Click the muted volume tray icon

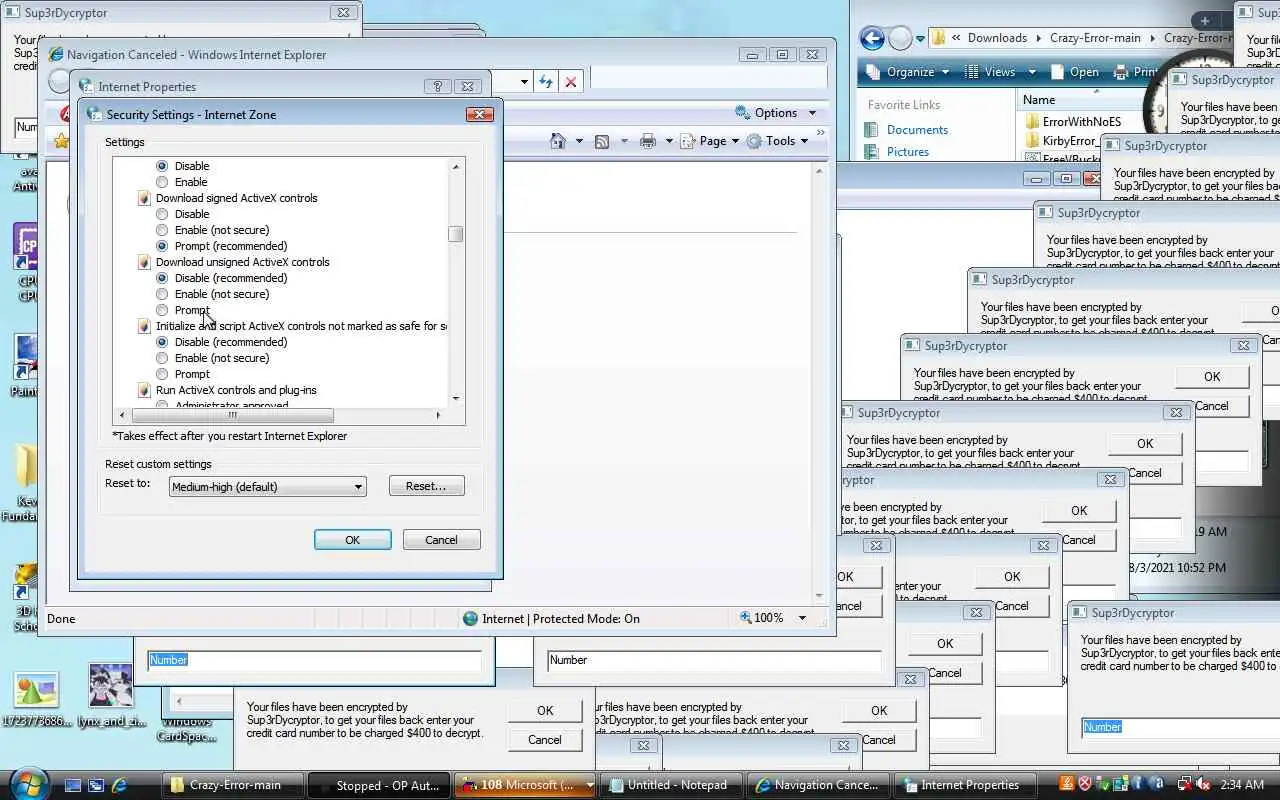(x=1203, y=785)
